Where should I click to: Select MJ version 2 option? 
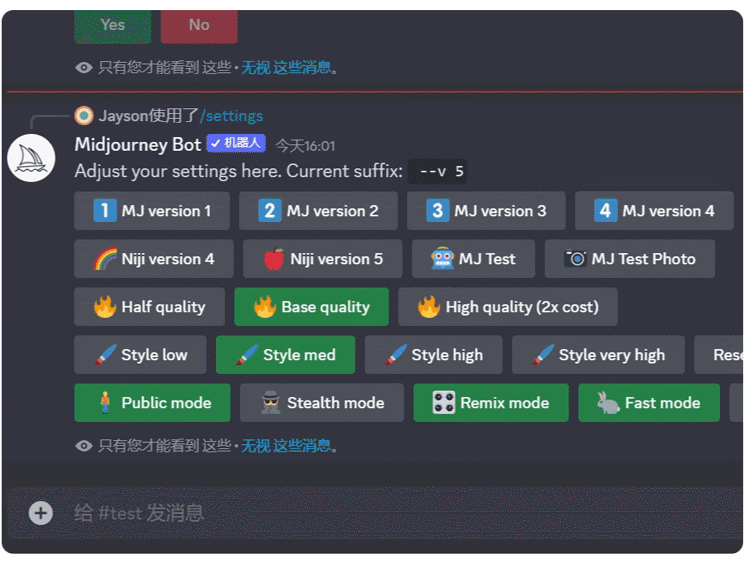318,211
